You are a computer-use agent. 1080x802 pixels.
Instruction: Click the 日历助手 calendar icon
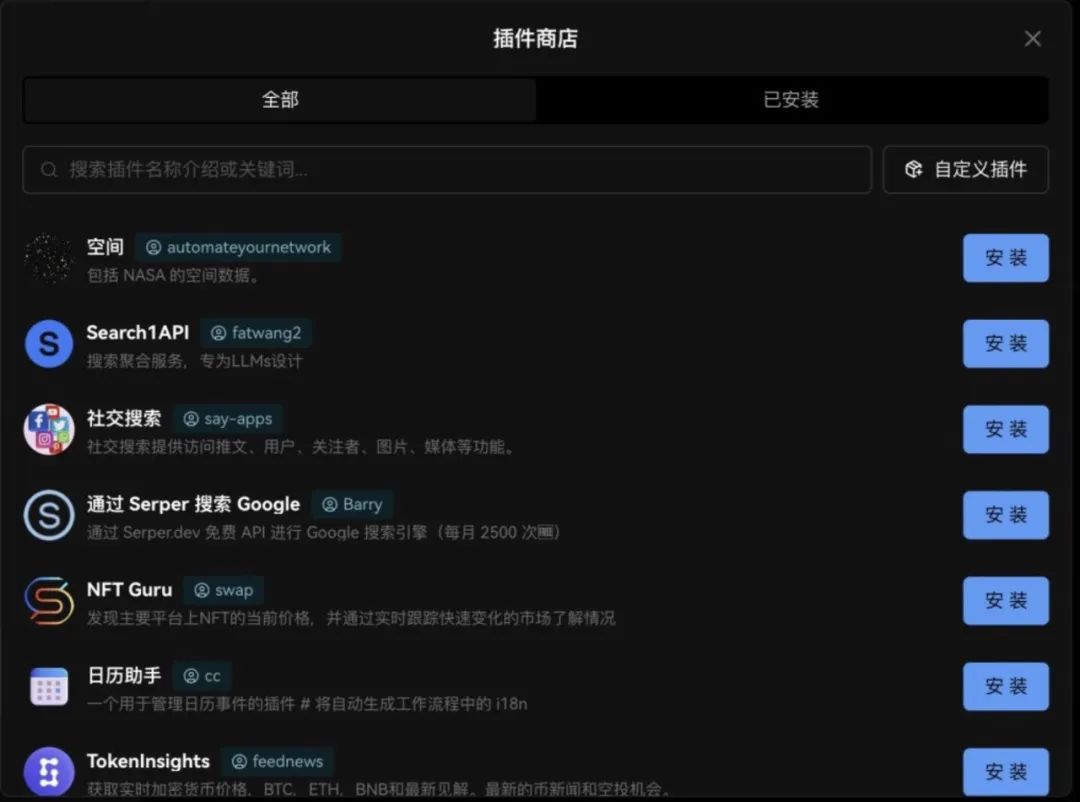click(x=49, y=686)
